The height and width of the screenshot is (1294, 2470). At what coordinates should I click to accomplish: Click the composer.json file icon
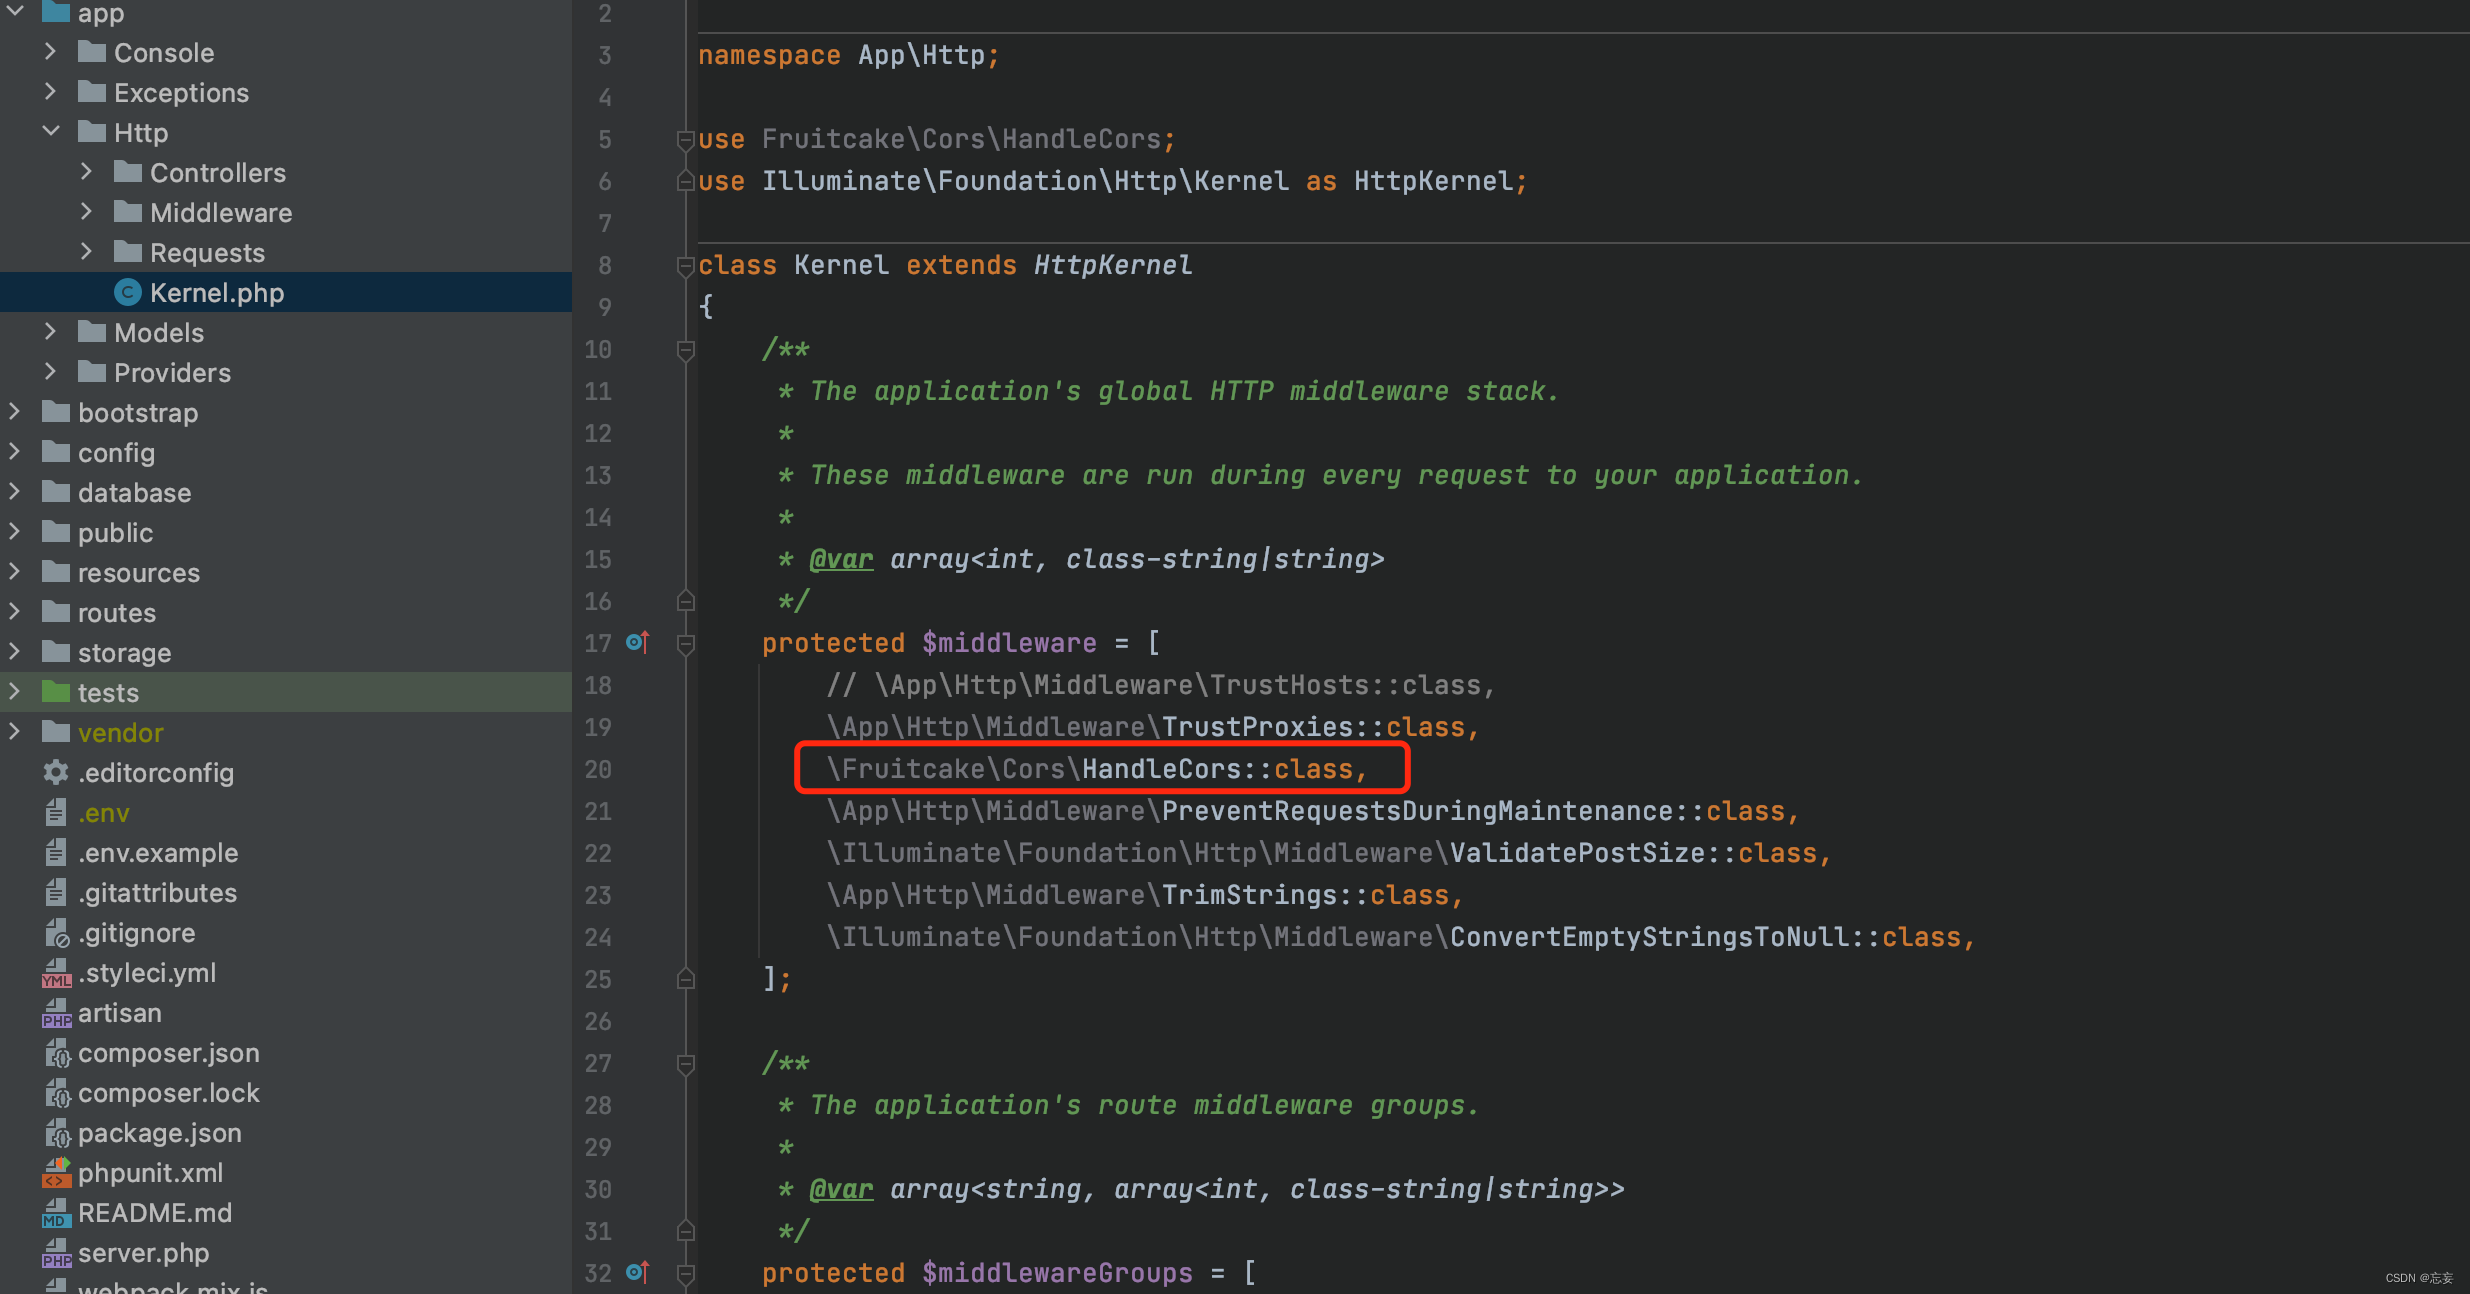pos(56,1053)
